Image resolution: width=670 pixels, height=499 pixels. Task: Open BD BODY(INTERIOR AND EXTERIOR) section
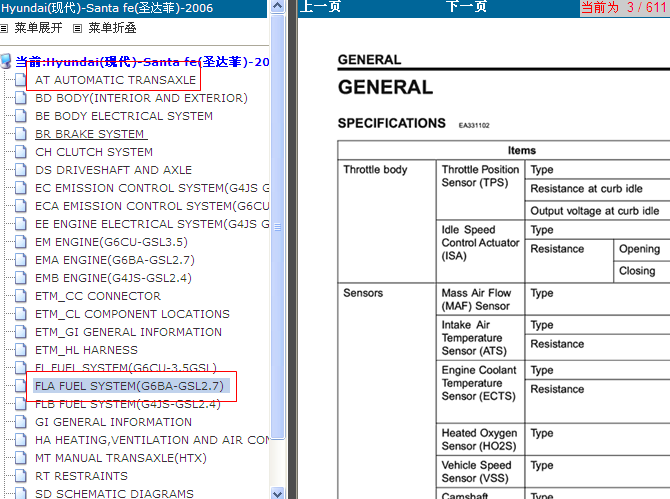(141, 98)
